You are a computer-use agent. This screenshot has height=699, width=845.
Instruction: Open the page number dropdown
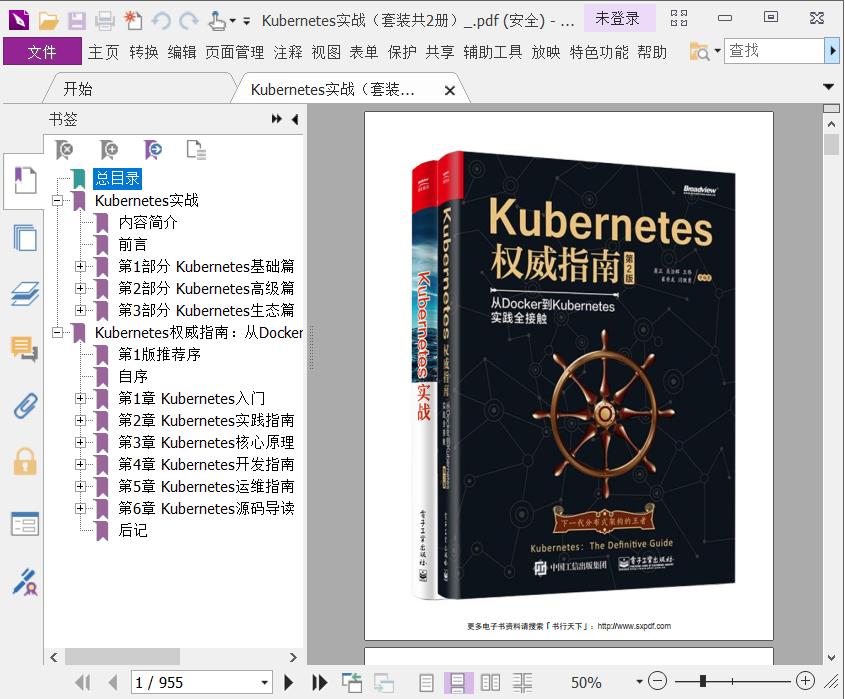(265, 683)
